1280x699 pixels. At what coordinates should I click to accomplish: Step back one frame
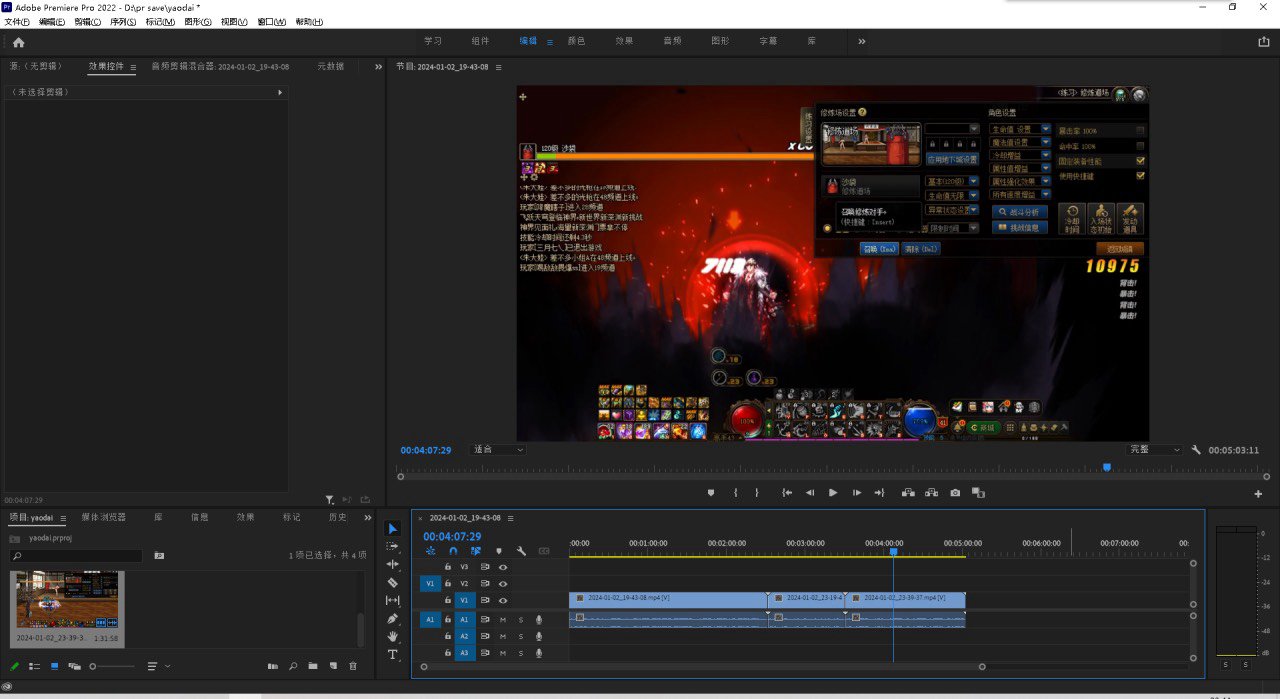tap(810, 493)
